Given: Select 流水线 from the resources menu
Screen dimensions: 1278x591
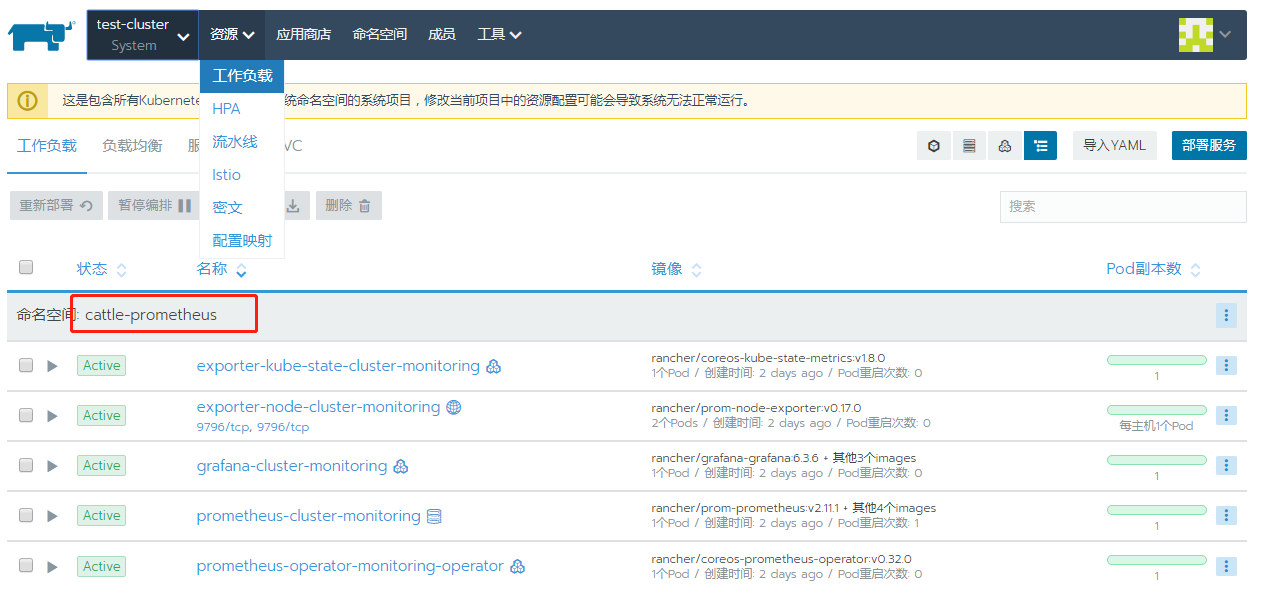Looking at the screenshot, I should tap(236, 141).
